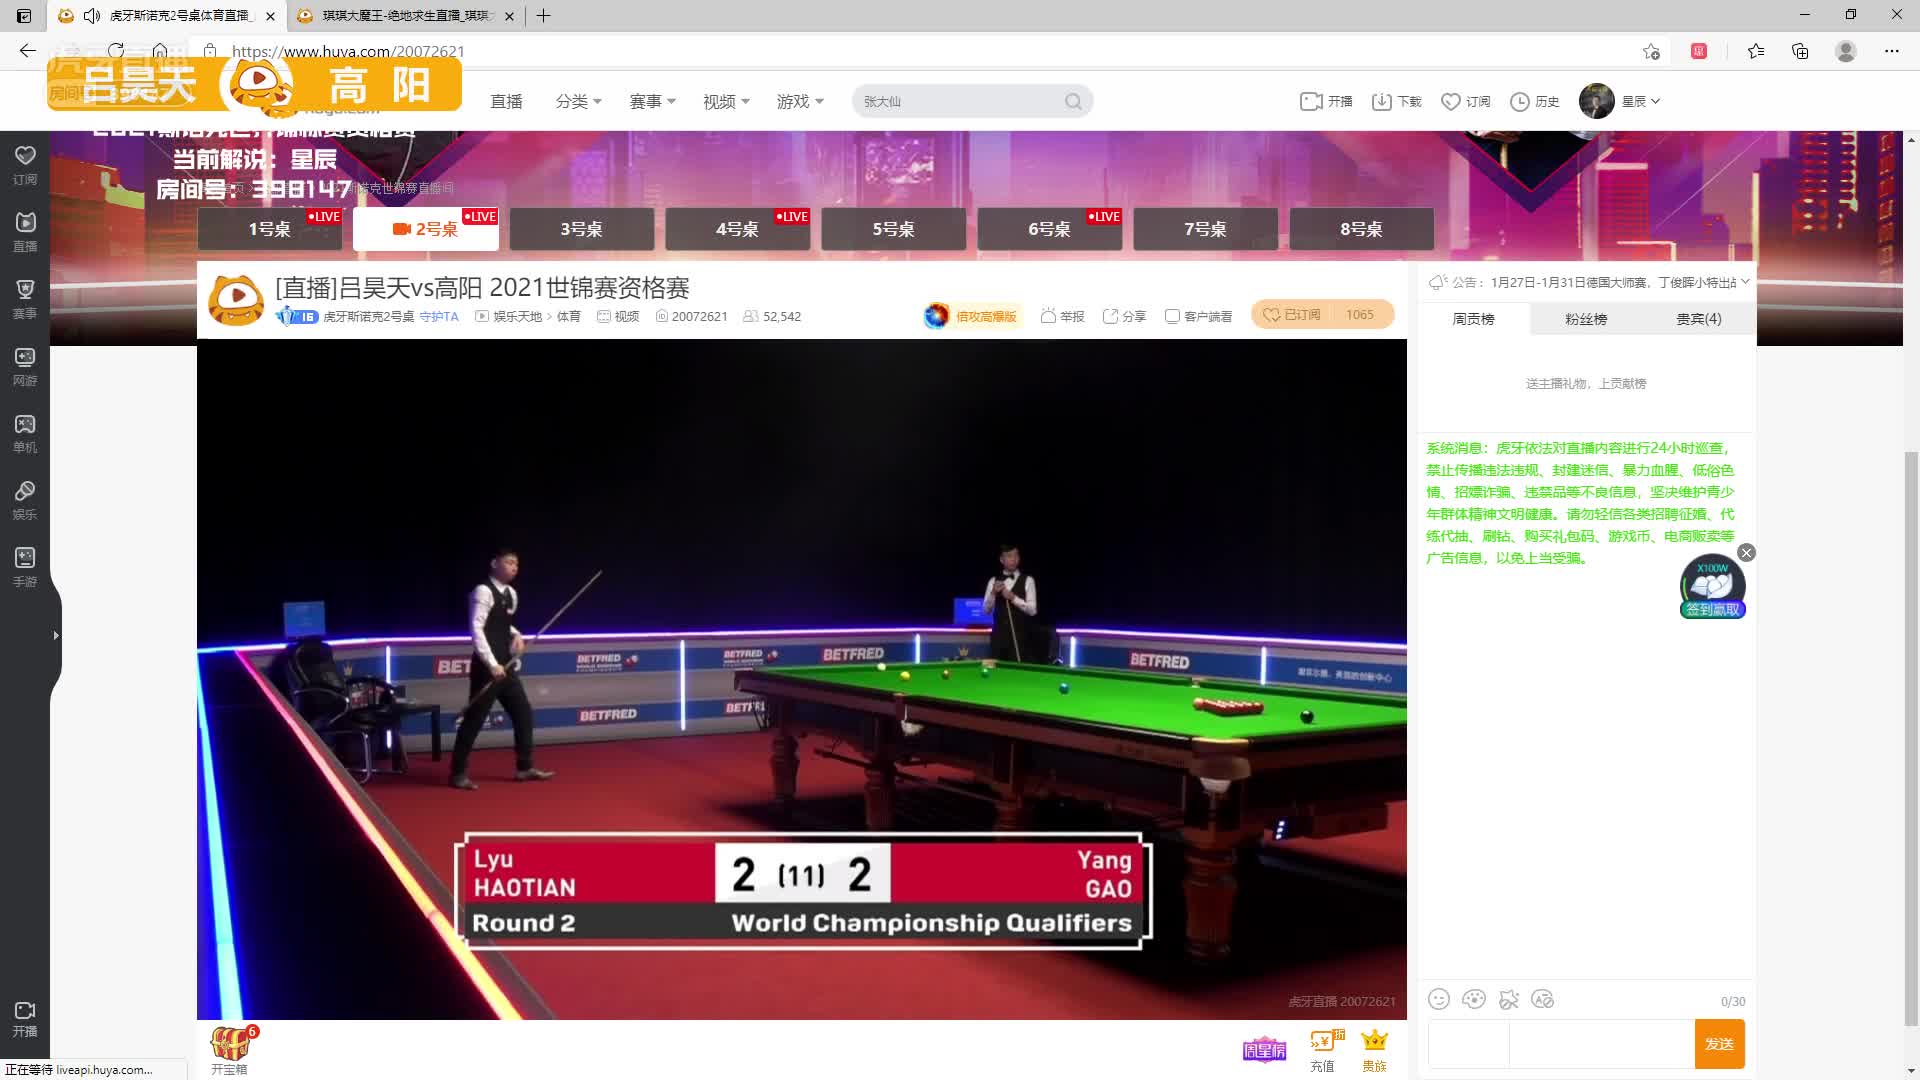
Task: Switch to the 粉丝榜 tab
Action: point(1585,319)
